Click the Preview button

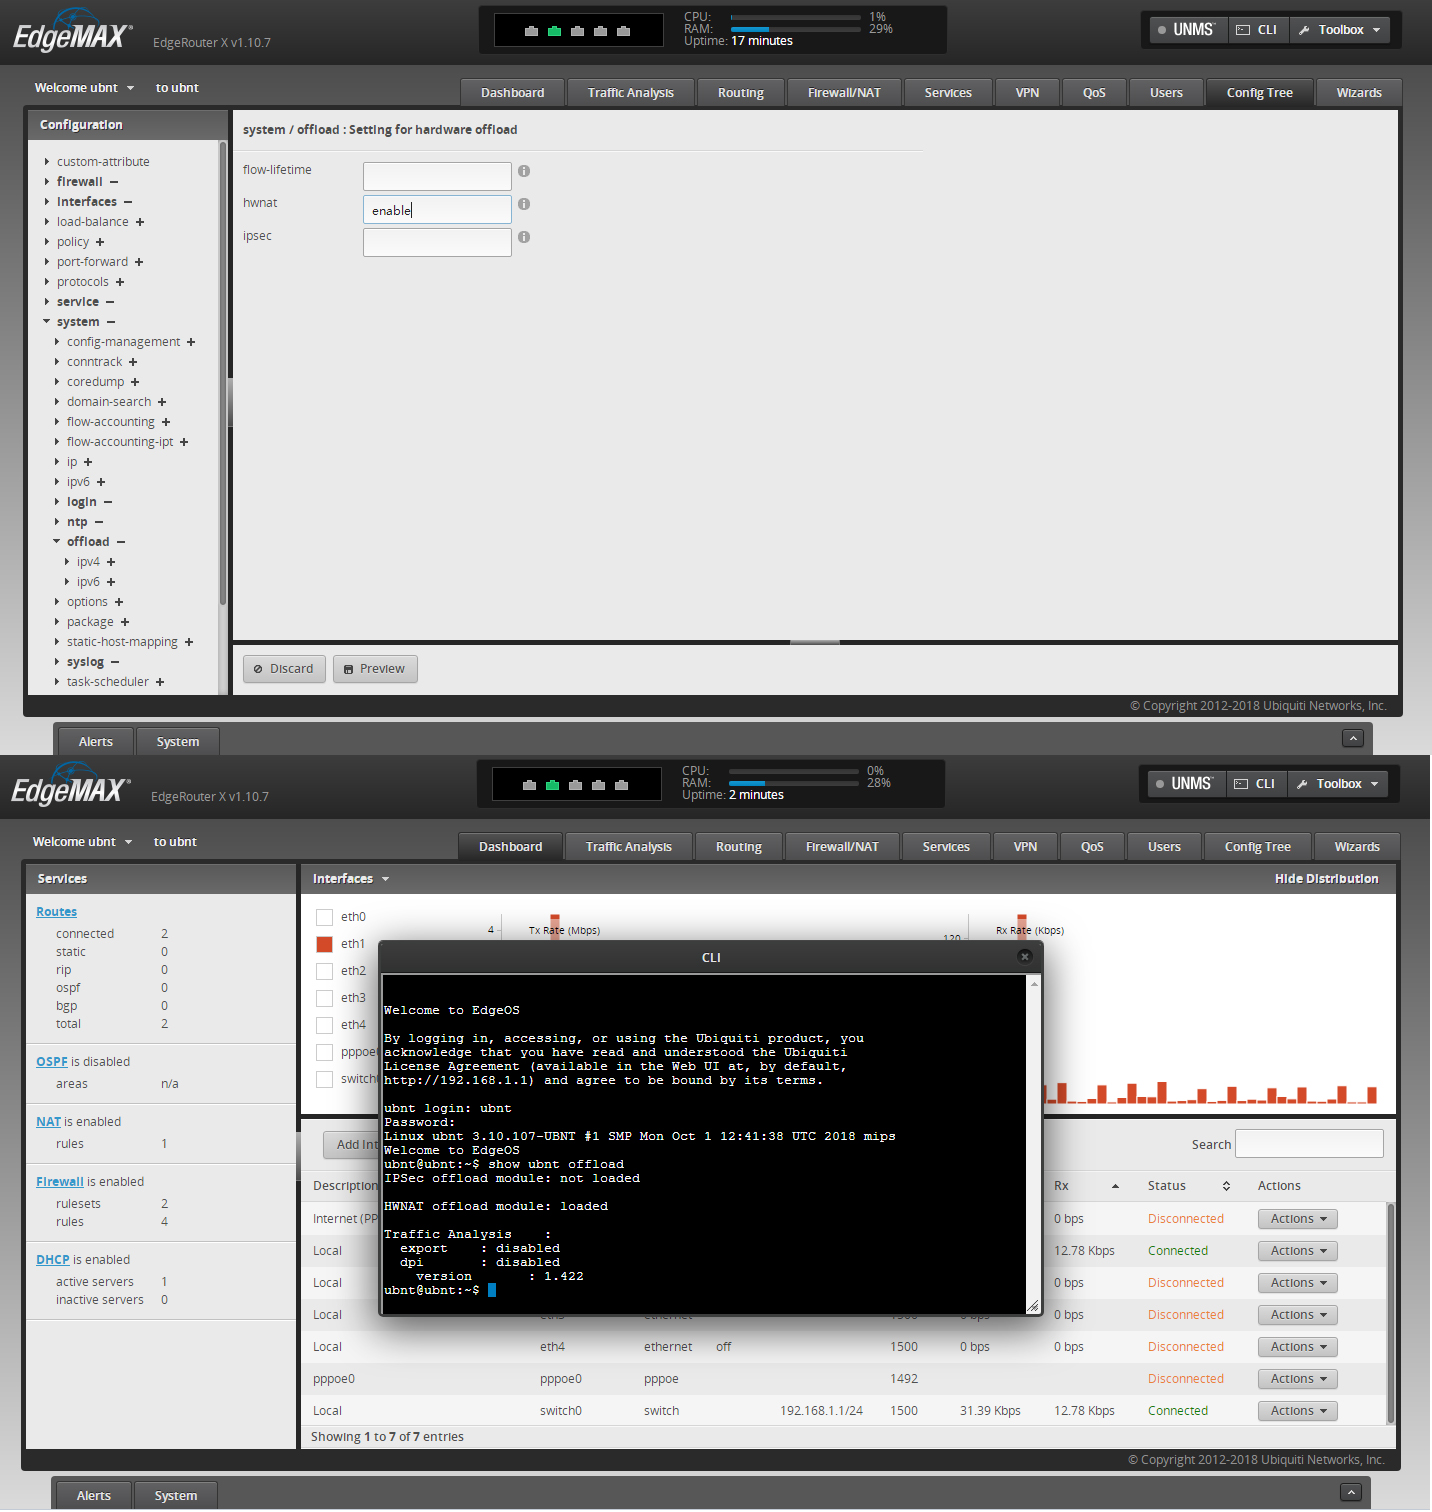click(x=375, y=669)
